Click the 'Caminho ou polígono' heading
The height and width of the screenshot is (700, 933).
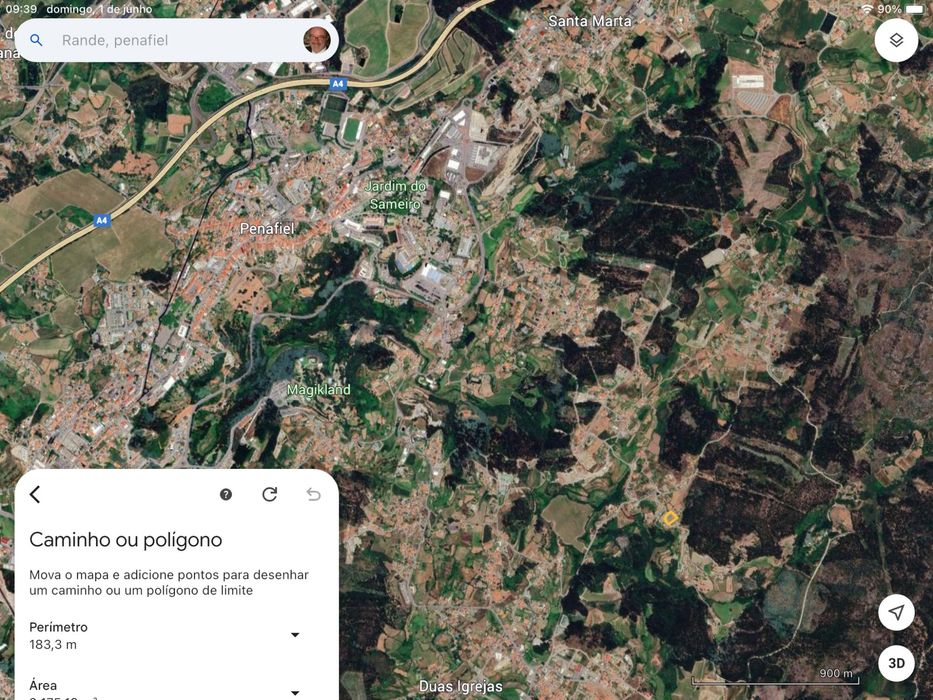point(126,540)
